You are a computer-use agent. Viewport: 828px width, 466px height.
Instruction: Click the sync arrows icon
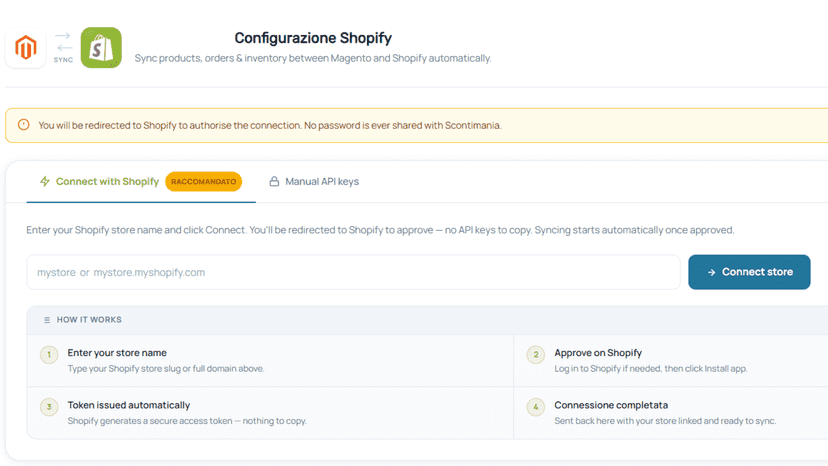pos(63,42)
